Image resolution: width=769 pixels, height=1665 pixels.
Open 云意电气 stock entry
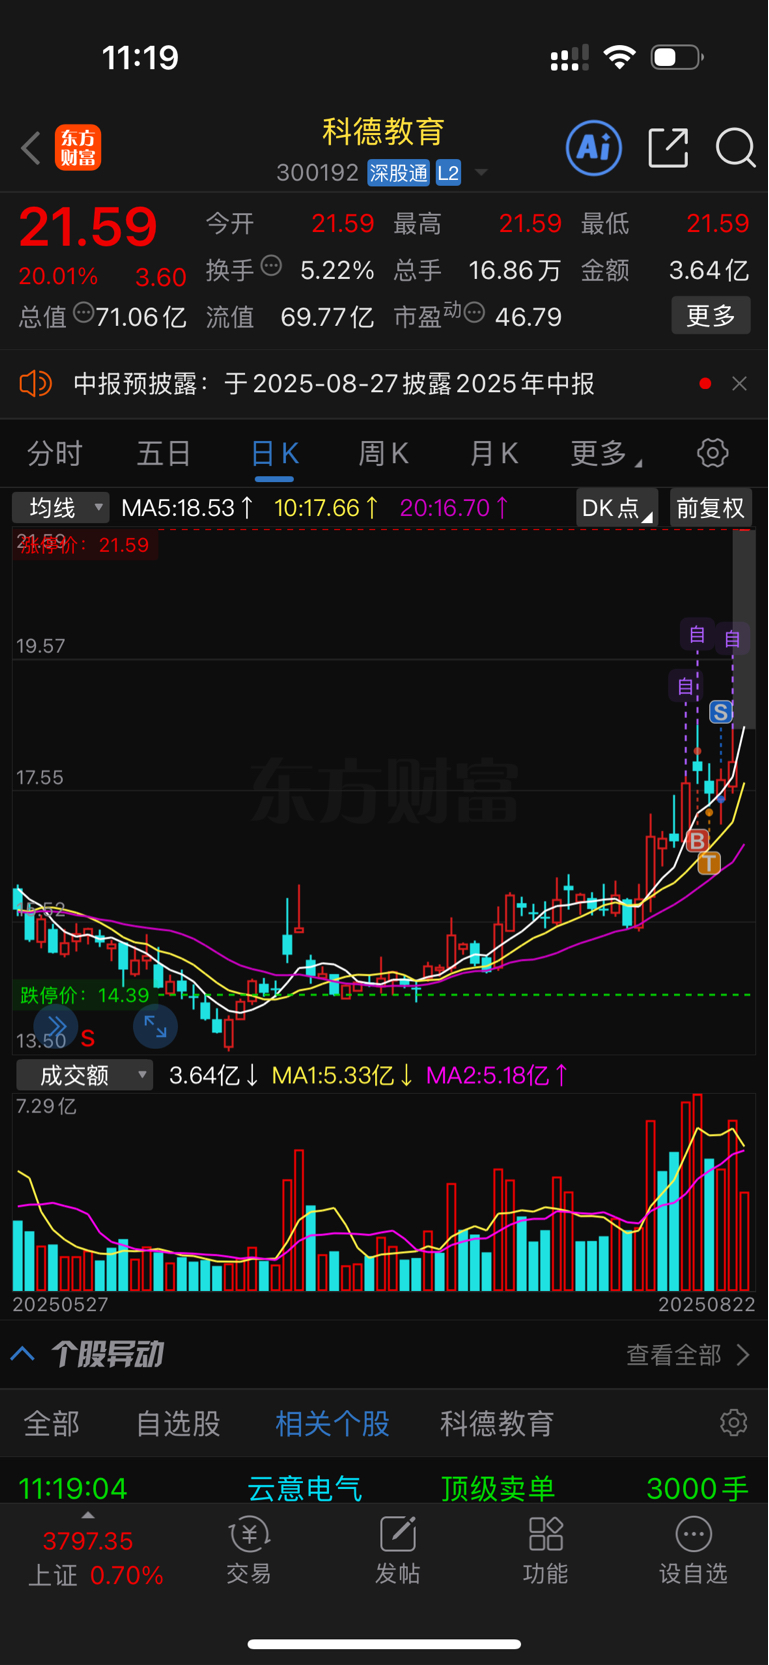coord(305,1488)
